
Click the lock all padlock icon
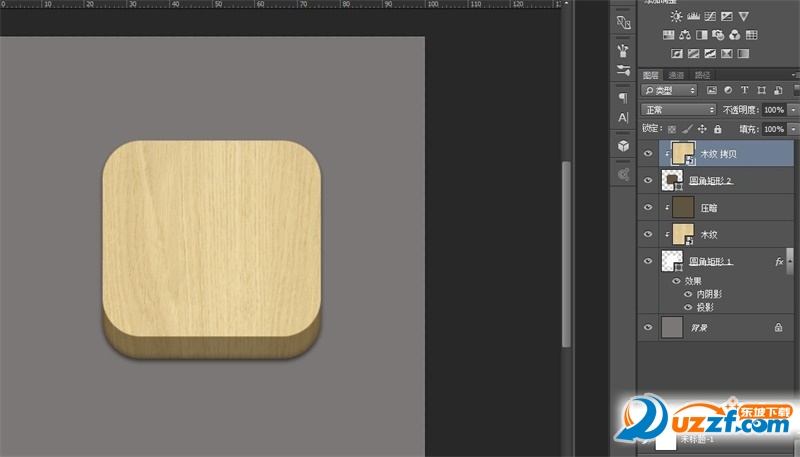coord(717,129)
